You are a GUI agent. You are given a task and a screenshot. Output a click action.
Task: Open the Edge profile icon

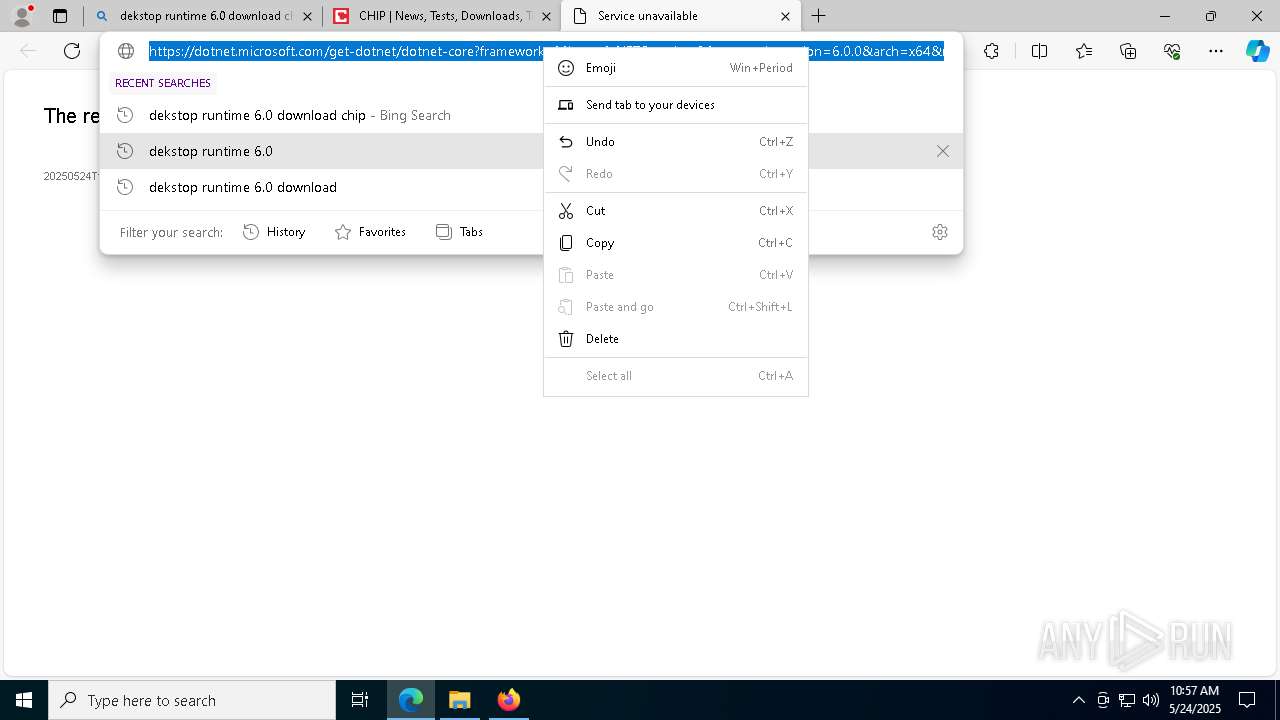pos(22,16)
